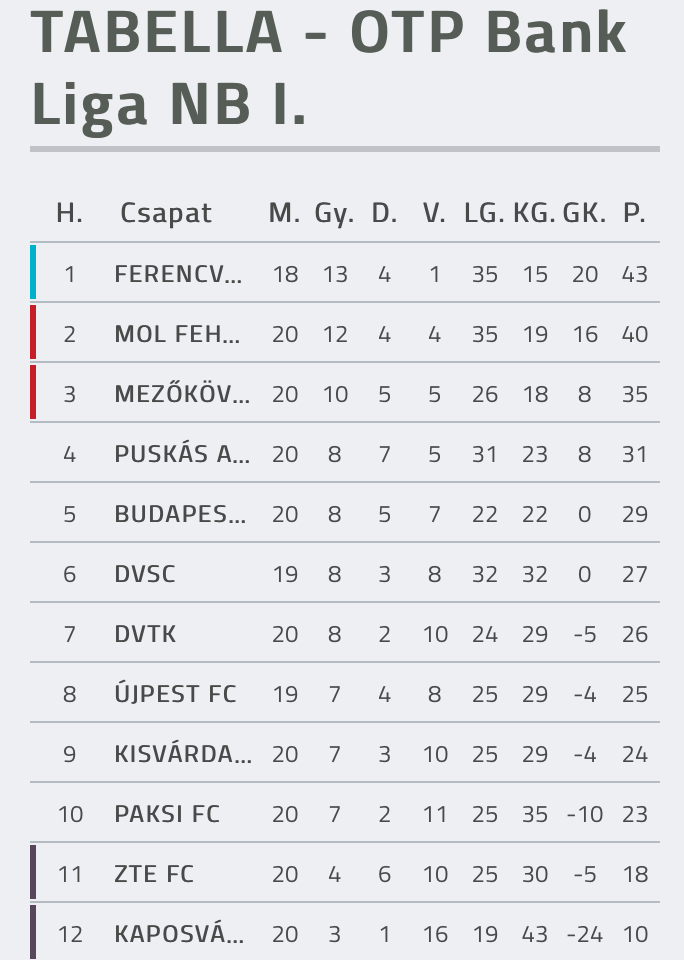Open the DVSC team entry
The width and height of the screenshot is (684, 960).
pos(145,574)
